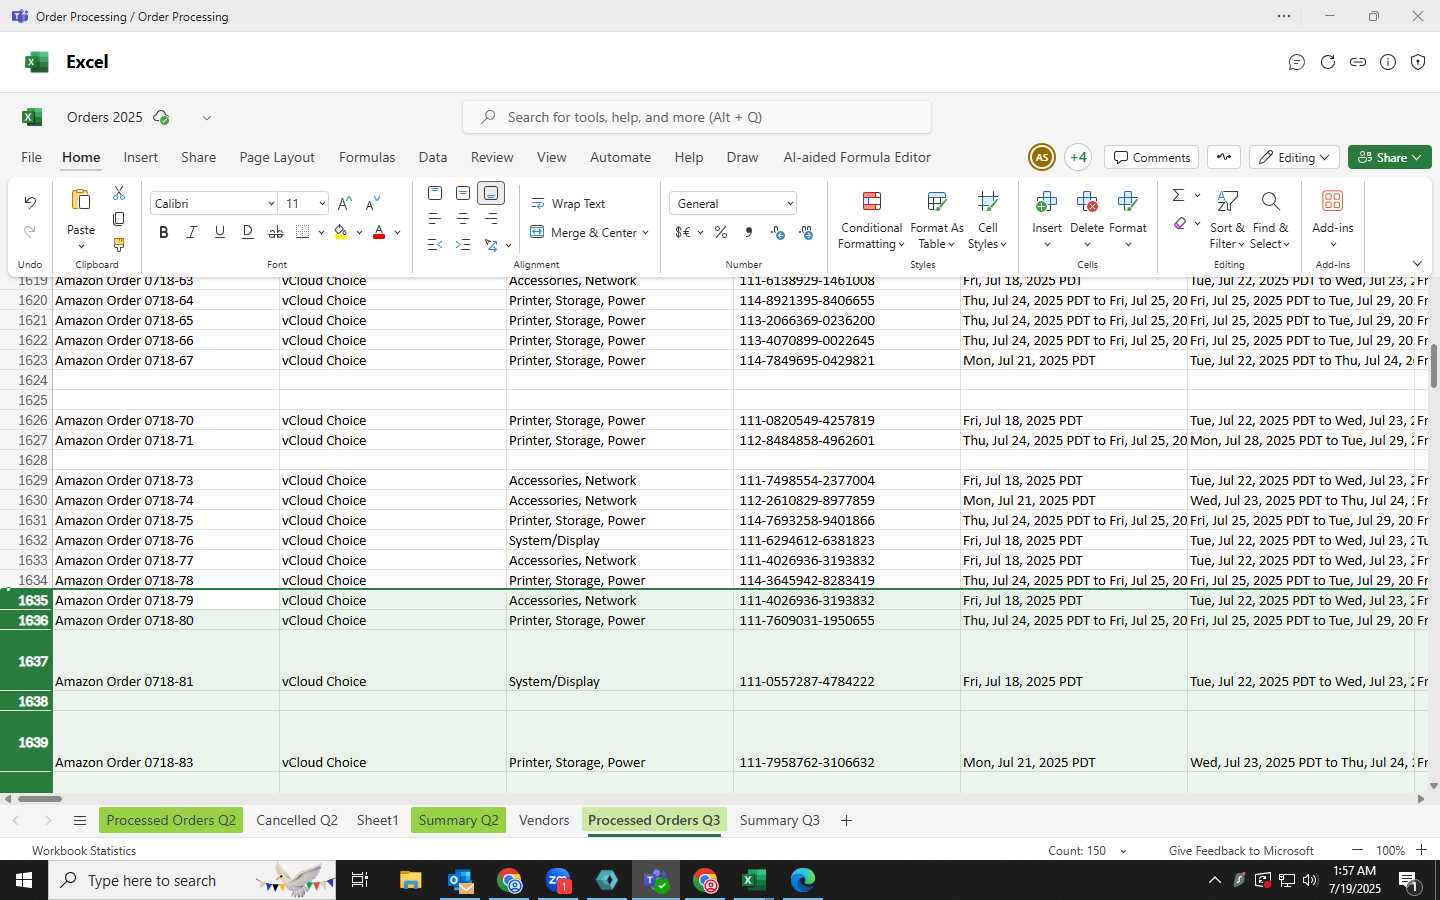Open the Formulas ribbon tab
Image resolution: width=1440 pixels, height=900 pixels.
click(367, 157)
